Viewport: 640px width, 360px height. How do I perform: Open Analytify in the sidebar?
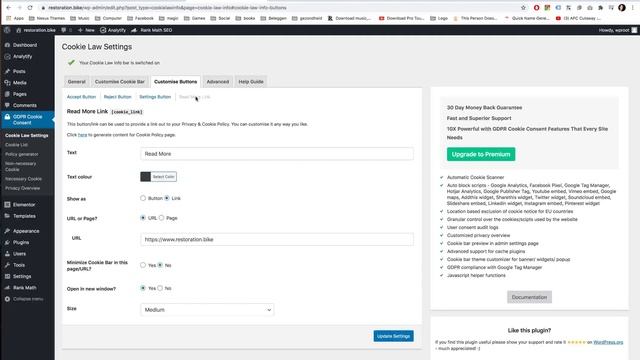coord(22,57)
